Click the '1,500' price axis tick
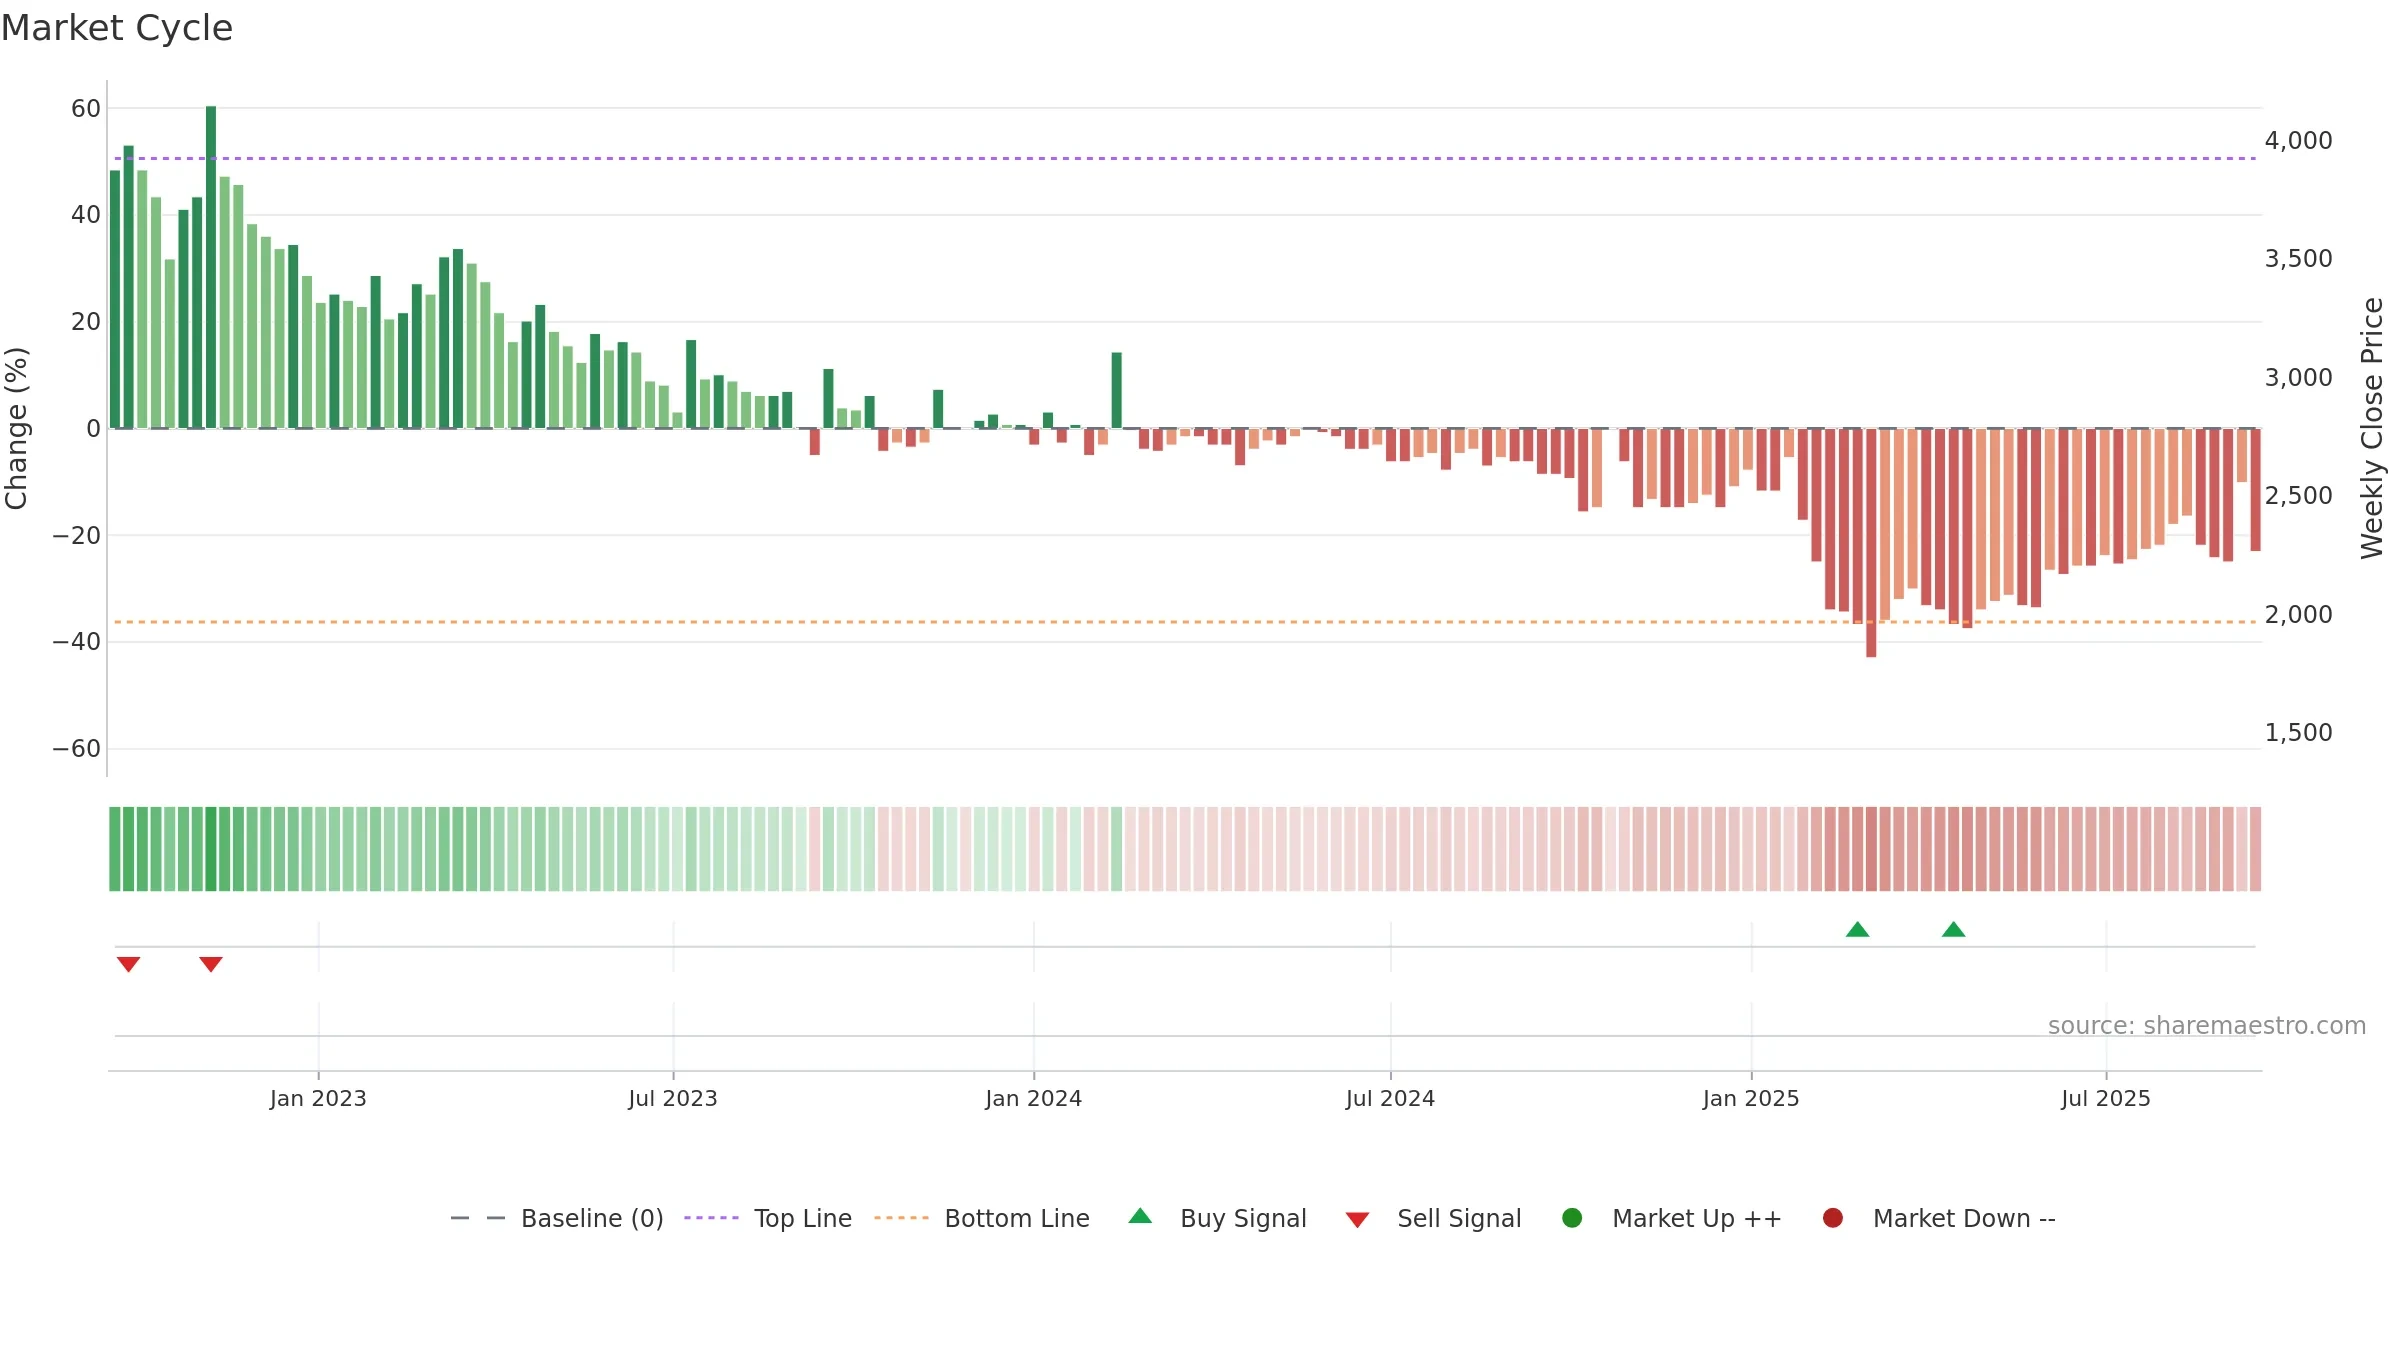This screenshot has height=1350, width=2400. [x=2298, y=732]
